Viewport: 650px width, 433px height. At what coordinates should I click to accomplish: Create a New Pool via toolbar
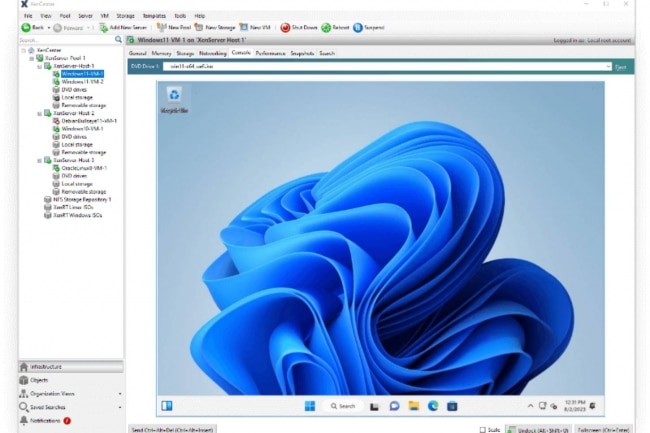point(174,27)
